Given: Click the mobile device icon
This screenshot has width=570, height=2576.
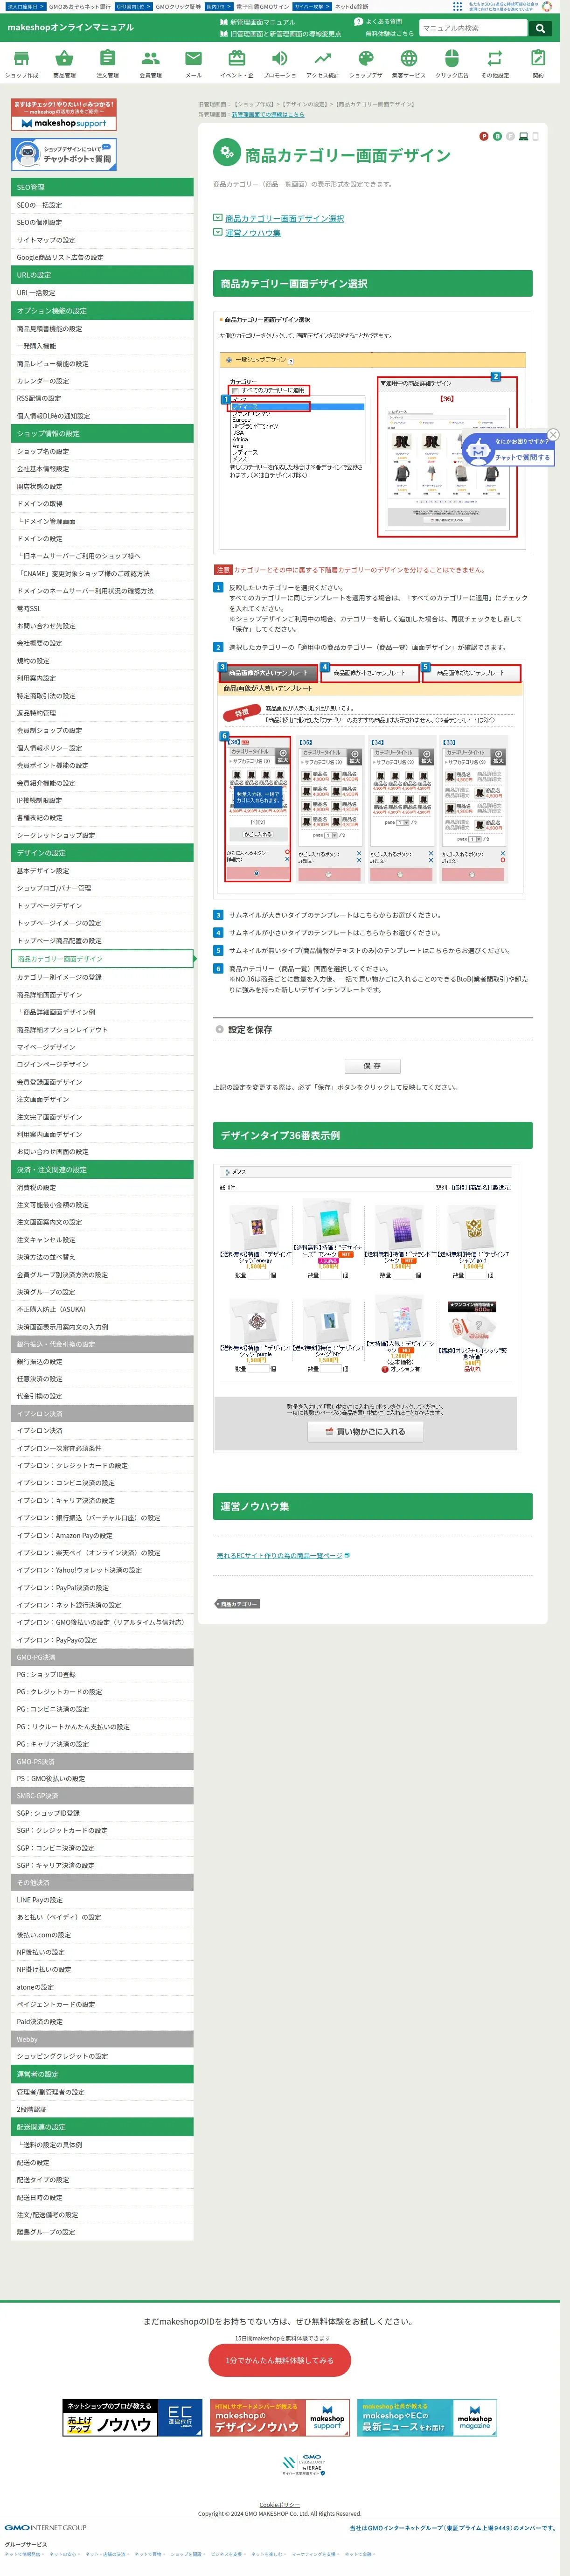Looking at the screenshot, I should pos(535,136).
